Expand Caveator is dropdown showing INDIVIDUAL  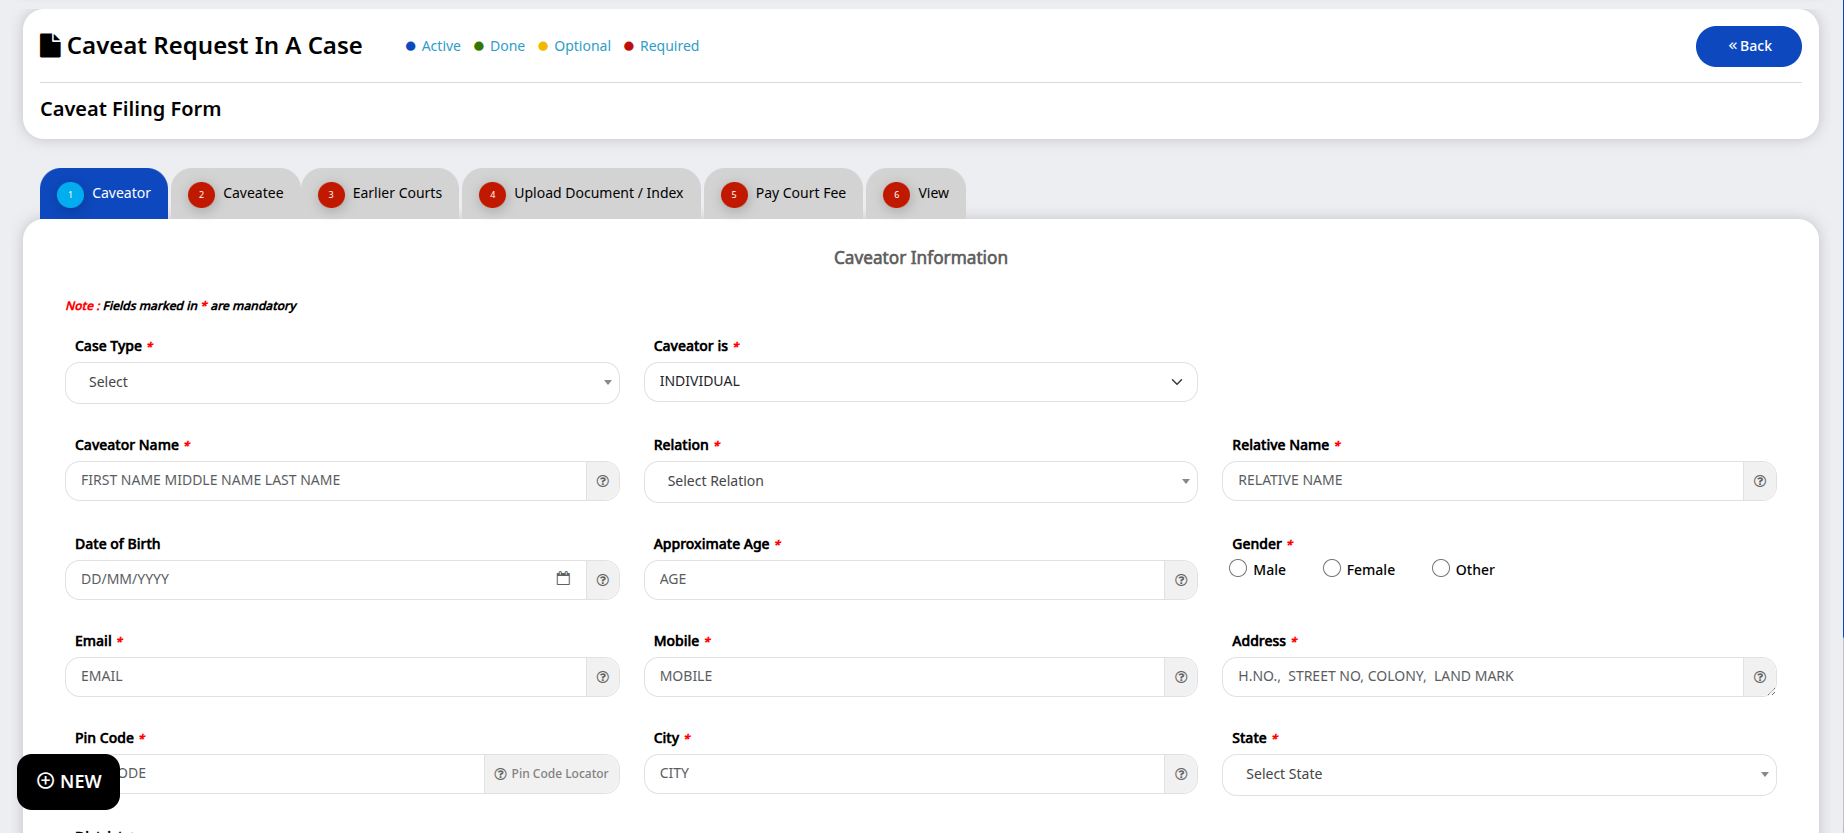[920, 382]
